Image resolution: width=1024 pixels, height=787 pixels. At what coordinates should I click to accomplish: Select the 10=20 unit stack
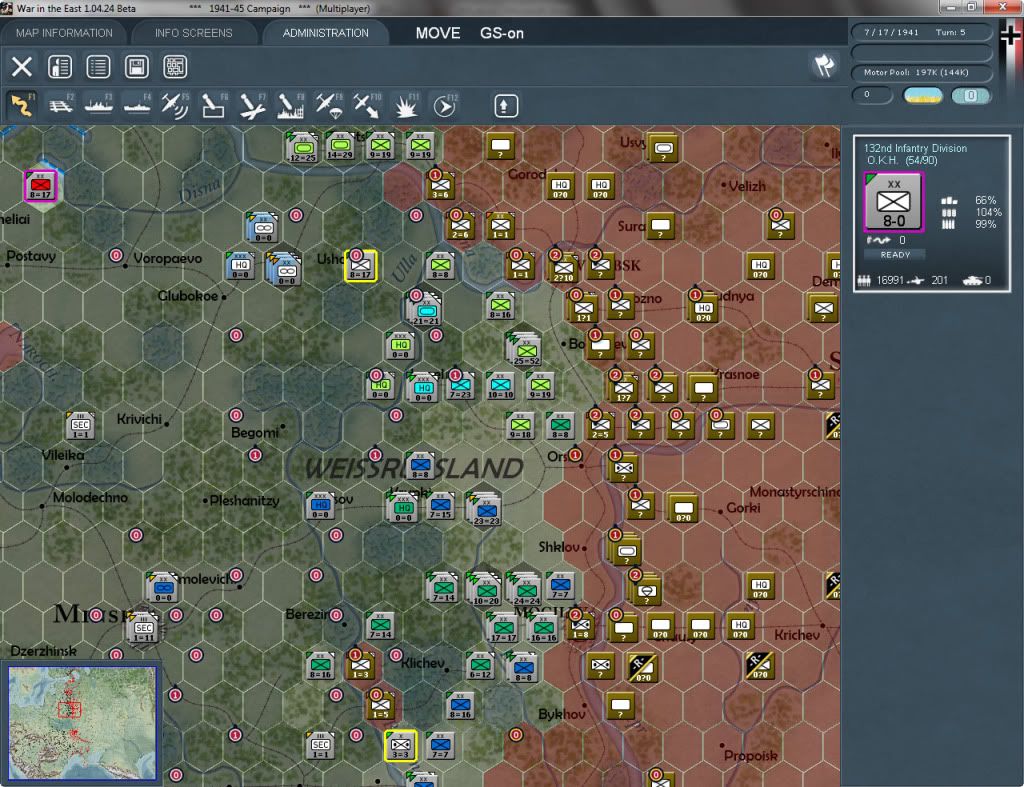(x=486, y=590)
